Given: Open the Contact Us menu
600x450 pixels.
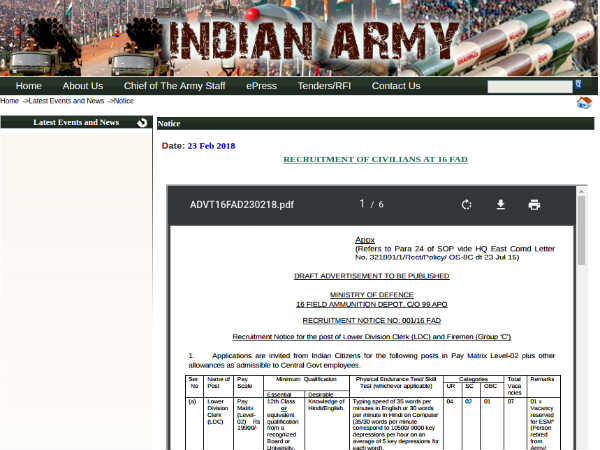Looking at the screenshot, I should pyautogui.click(x=396, y=86).
